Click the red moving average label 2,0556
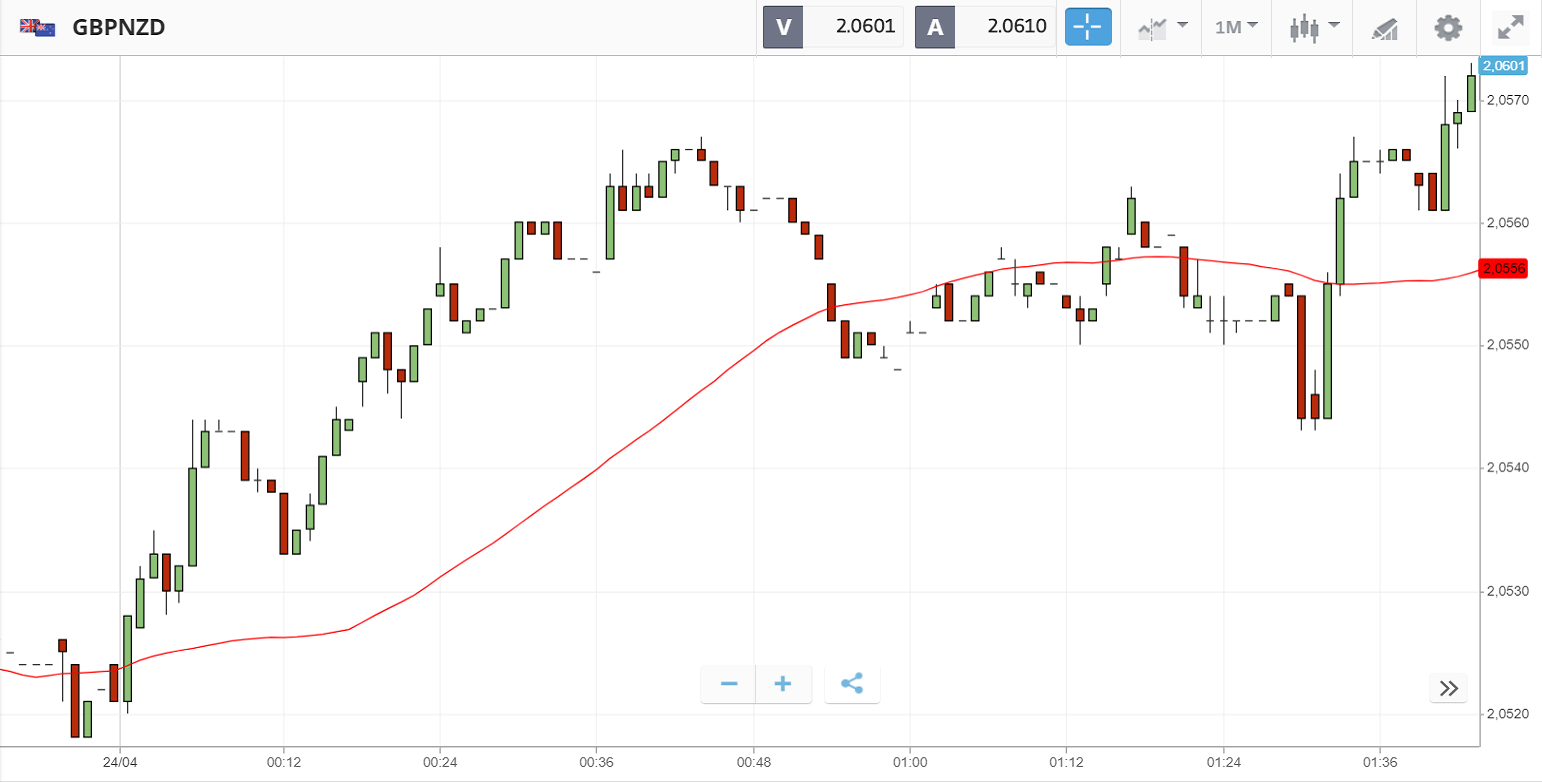This screenshot has width=1542, height=782. tap(1503, 268)
